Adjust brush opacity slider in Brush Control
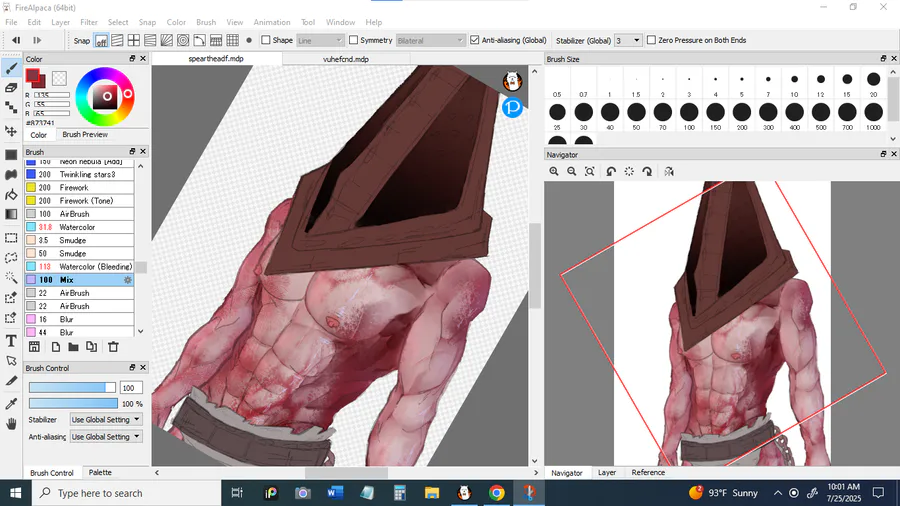The height and width of the screenshot is (506, 900). 73,404
